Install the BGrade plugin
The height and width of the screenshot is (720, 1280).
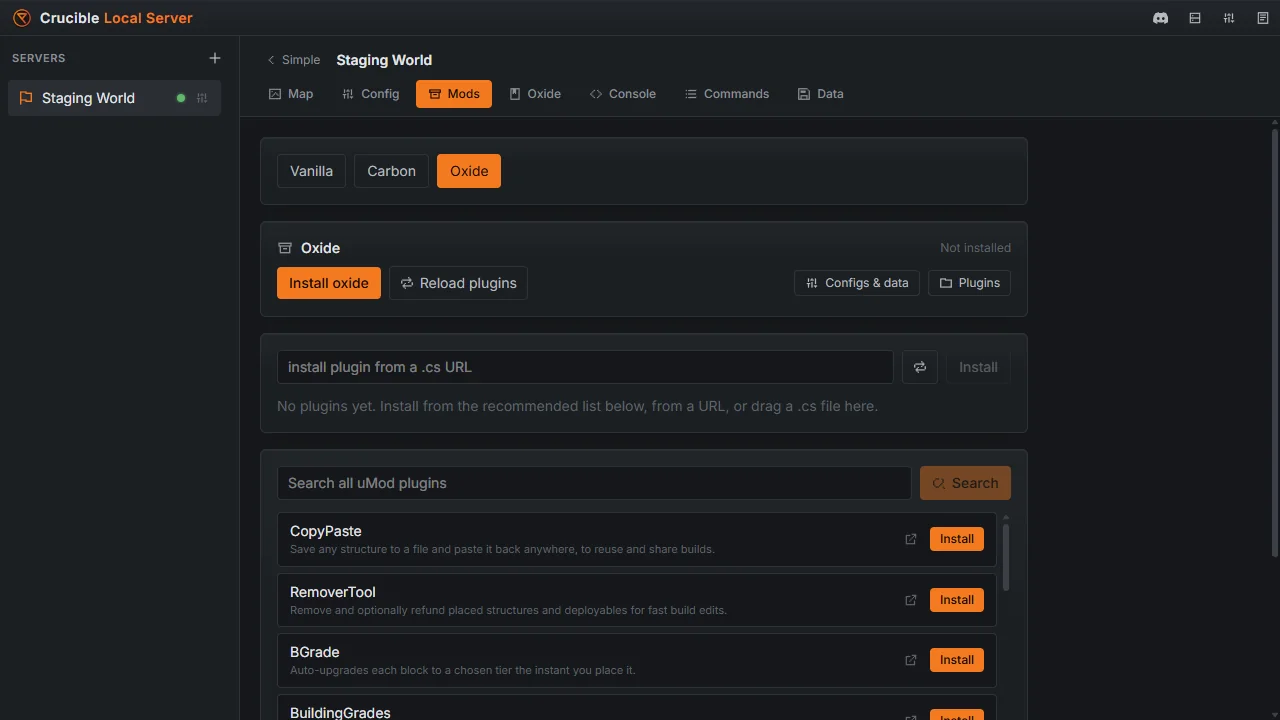pos(957,660)
